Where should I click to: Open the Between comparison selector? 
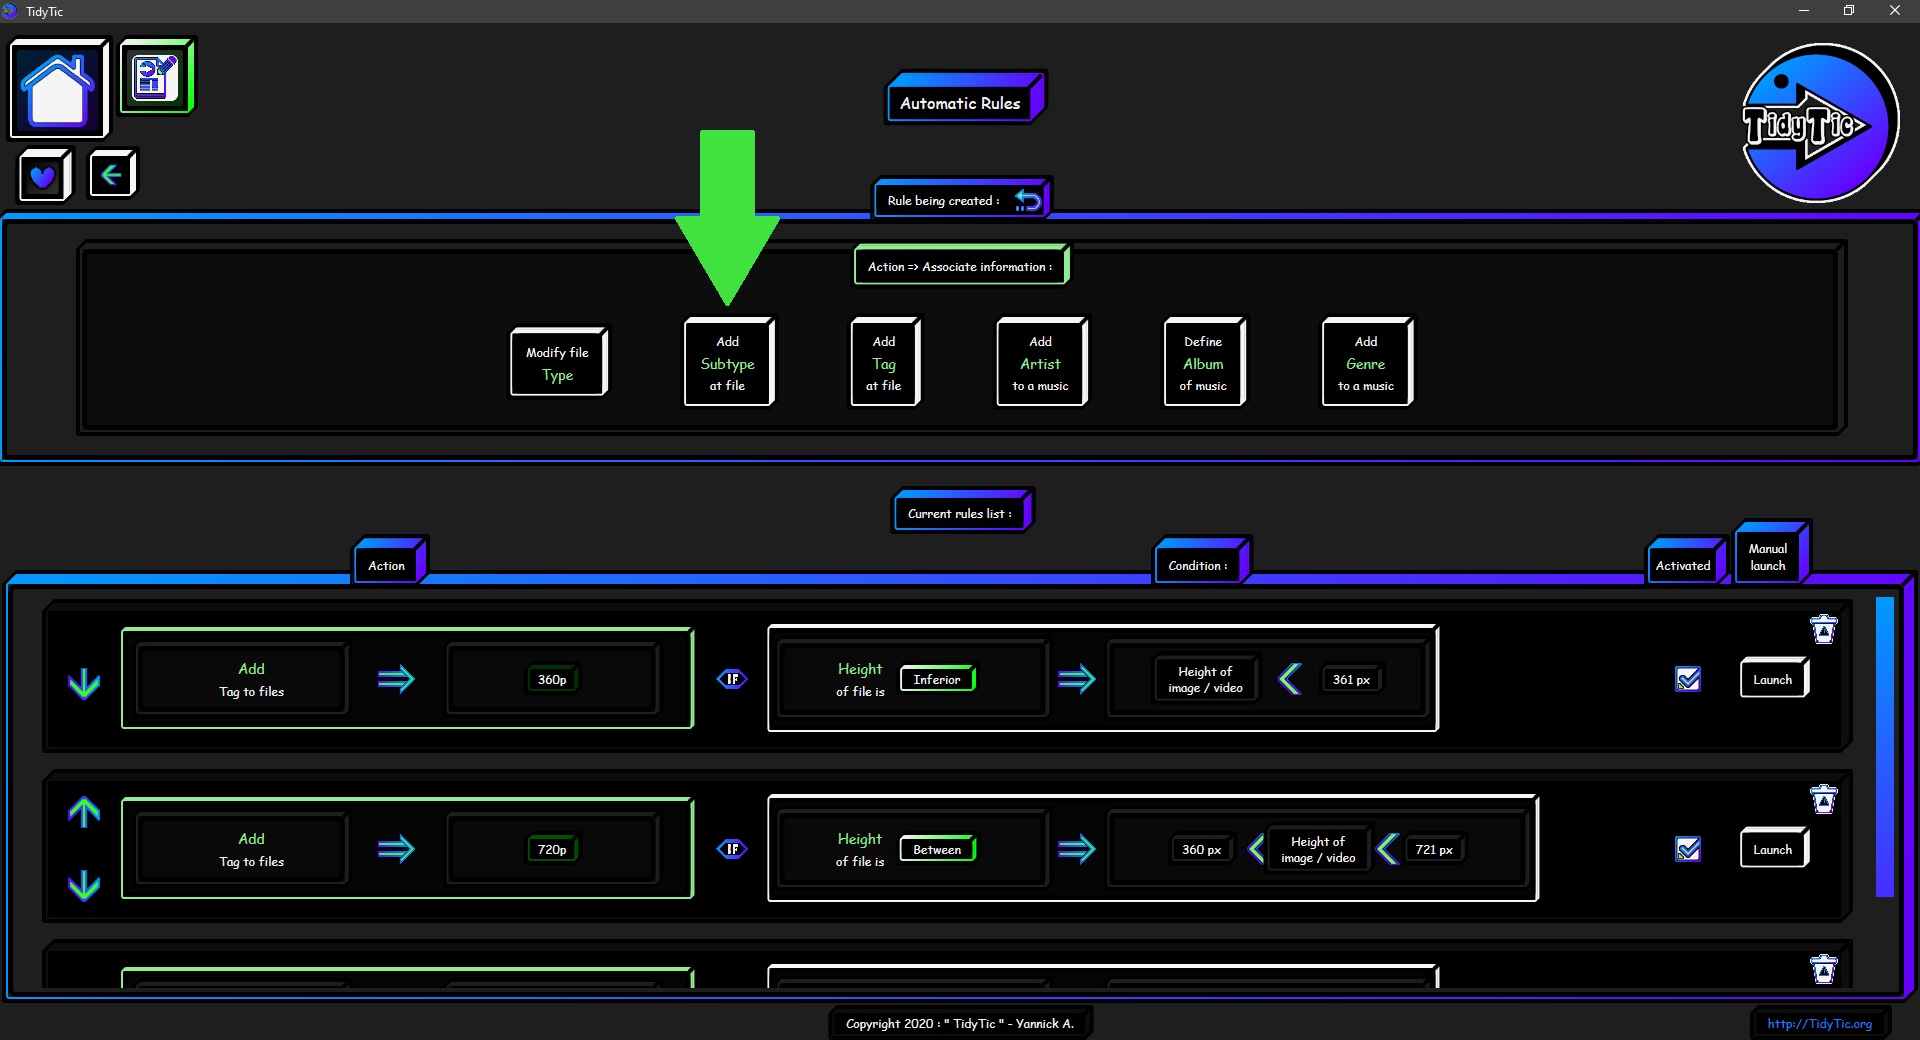click(x=937, y=849)
